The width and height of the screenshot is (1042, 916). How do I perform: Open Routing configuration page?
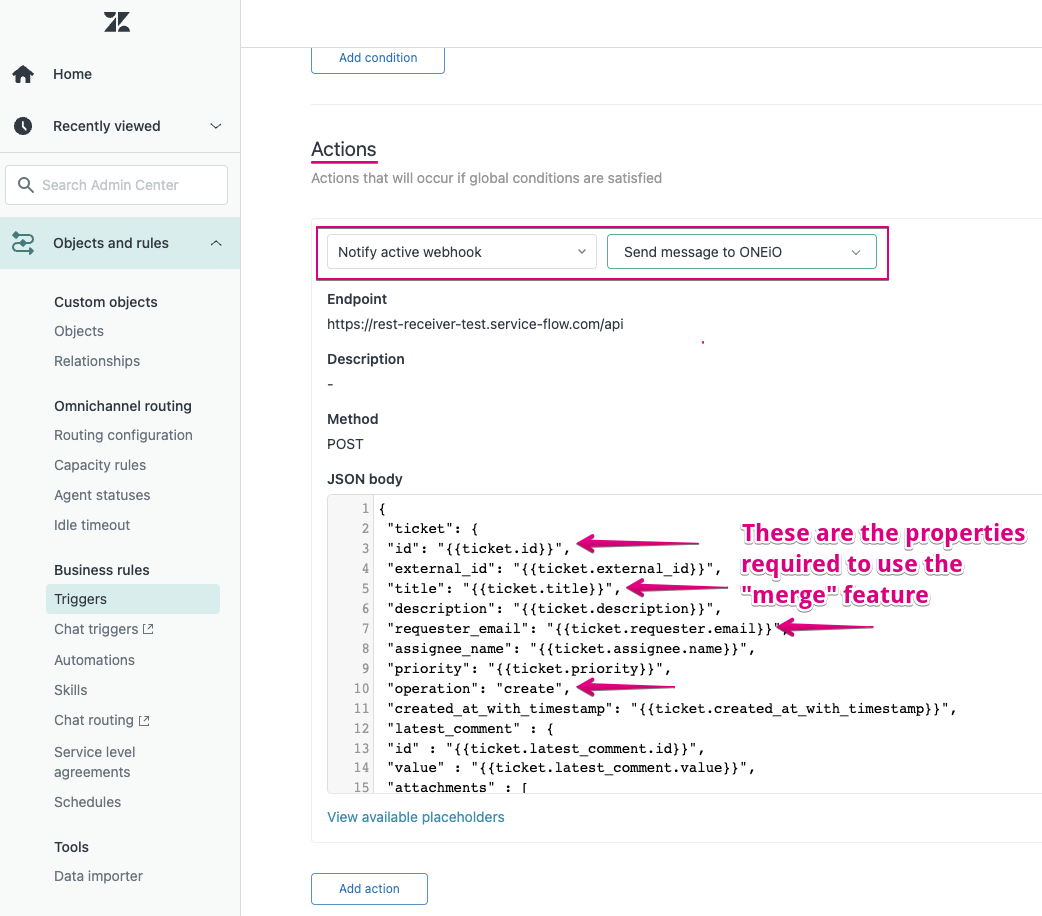[124, 435]
